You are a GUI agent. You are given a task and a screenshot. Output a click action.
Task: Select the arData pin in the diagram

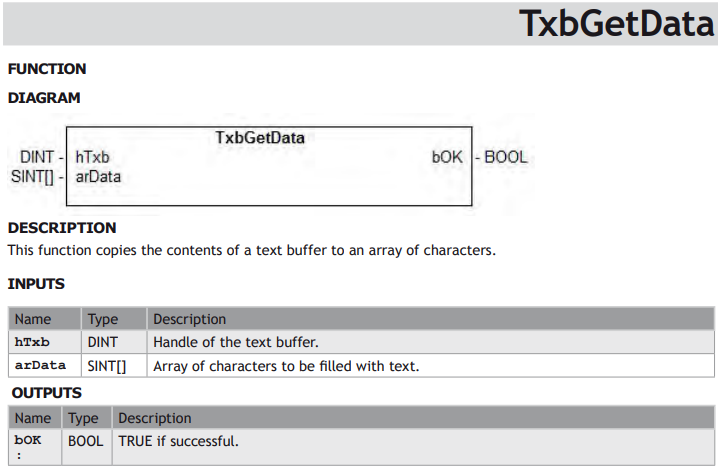coord(98,177)
